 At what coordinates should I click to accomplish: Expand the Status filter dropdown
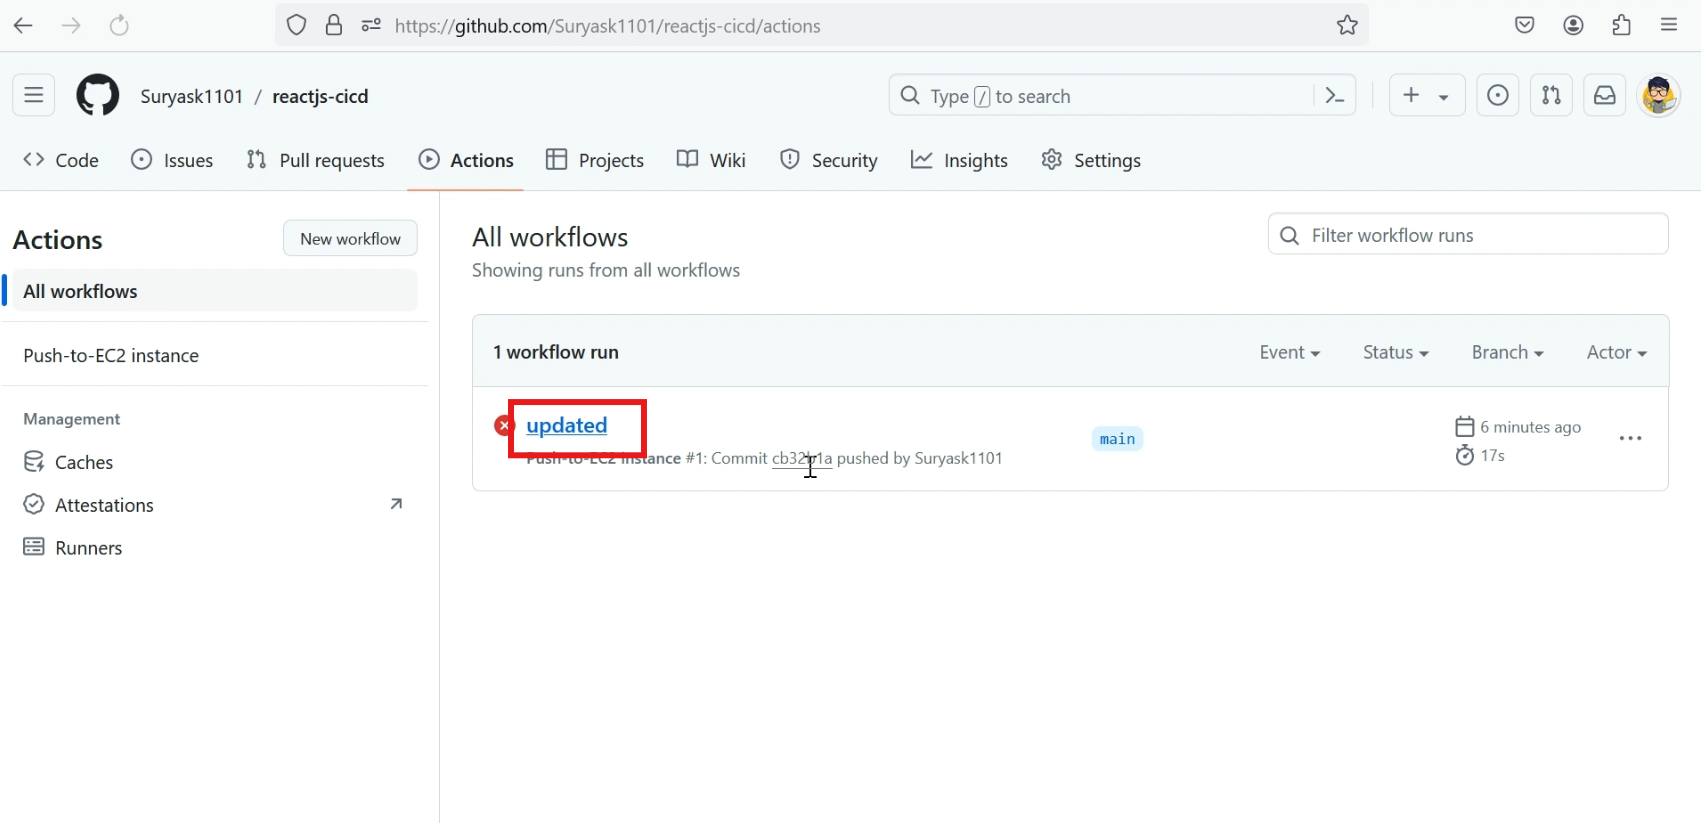tap(1395, 353)
